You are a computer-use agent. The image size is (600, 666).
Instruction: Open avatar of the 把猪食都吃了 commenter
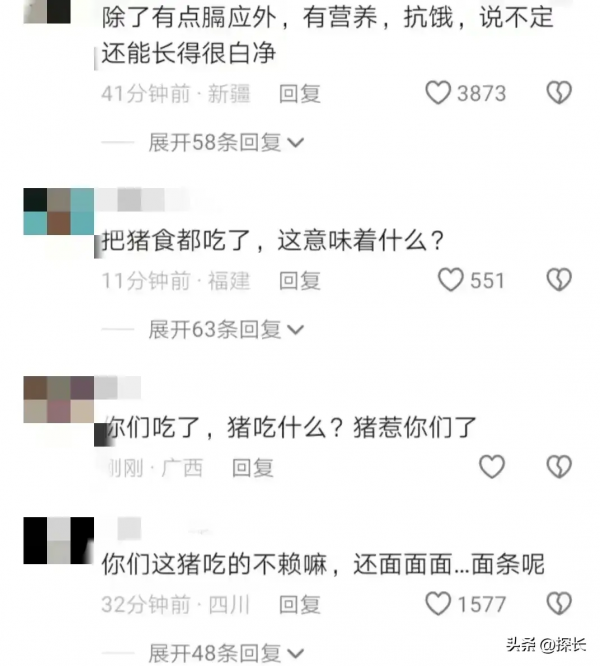click(x=59, y=212)
